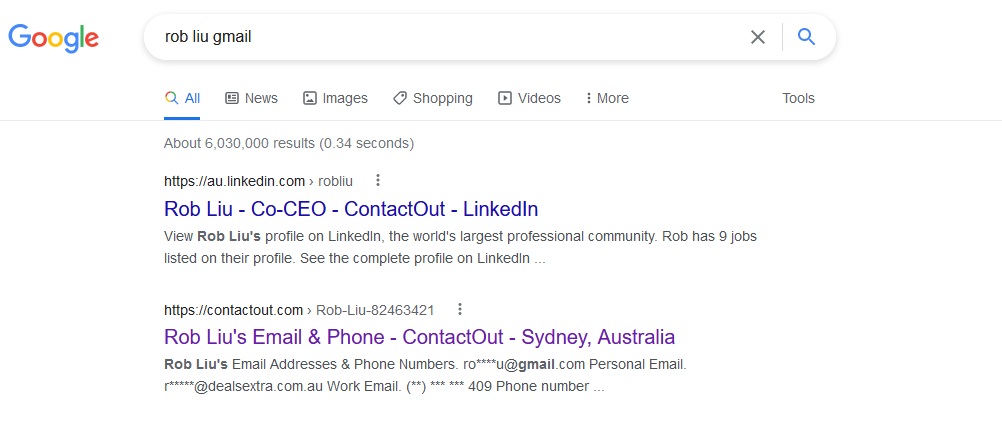The image size is (1002, 427).
Task: Open Rob Liu Co-CEO ContactOut LinkedIn result
Action: tap(351, 209)
